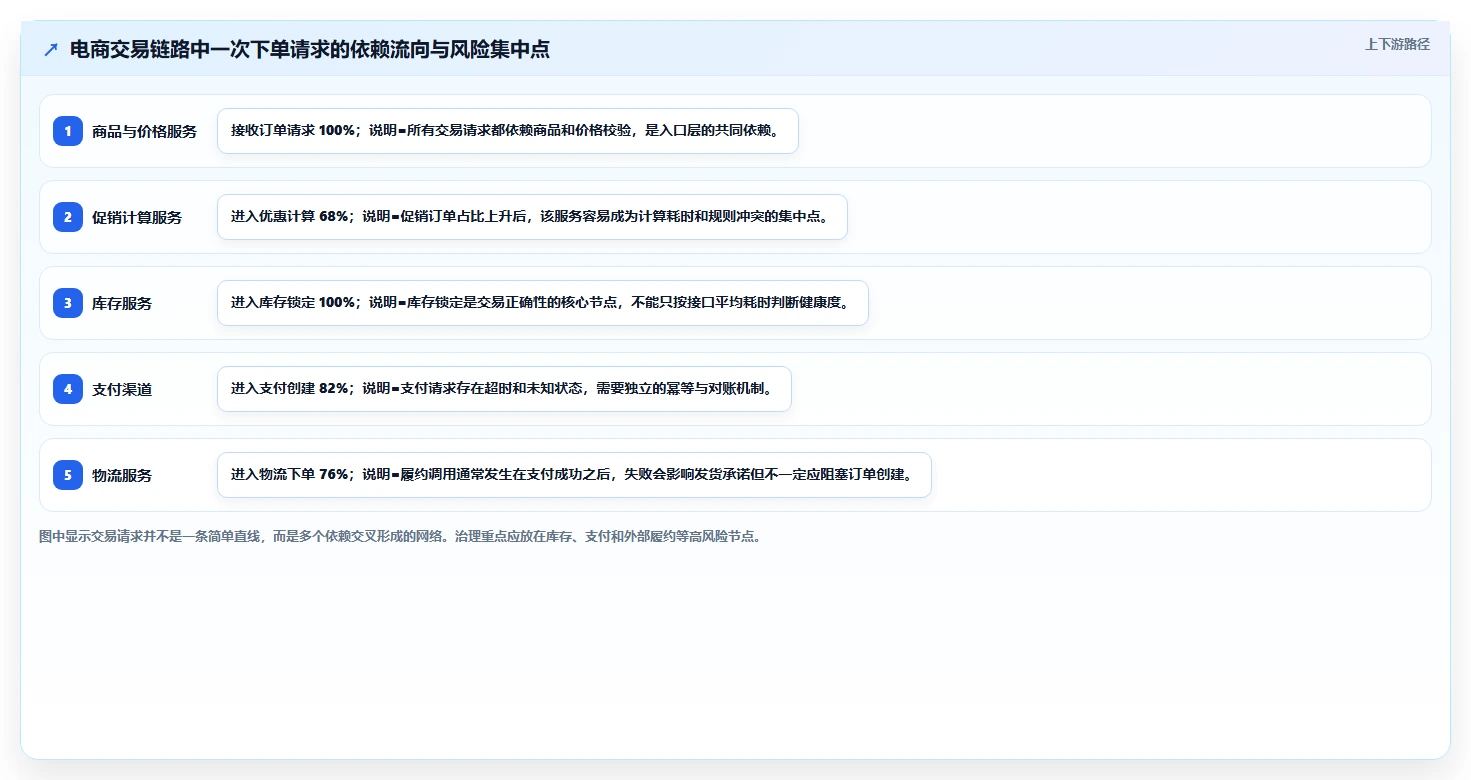The height and width of the screenshot is (780, 1471).
Task: Click the 上下游路径 label
Action: (1397, 44)
